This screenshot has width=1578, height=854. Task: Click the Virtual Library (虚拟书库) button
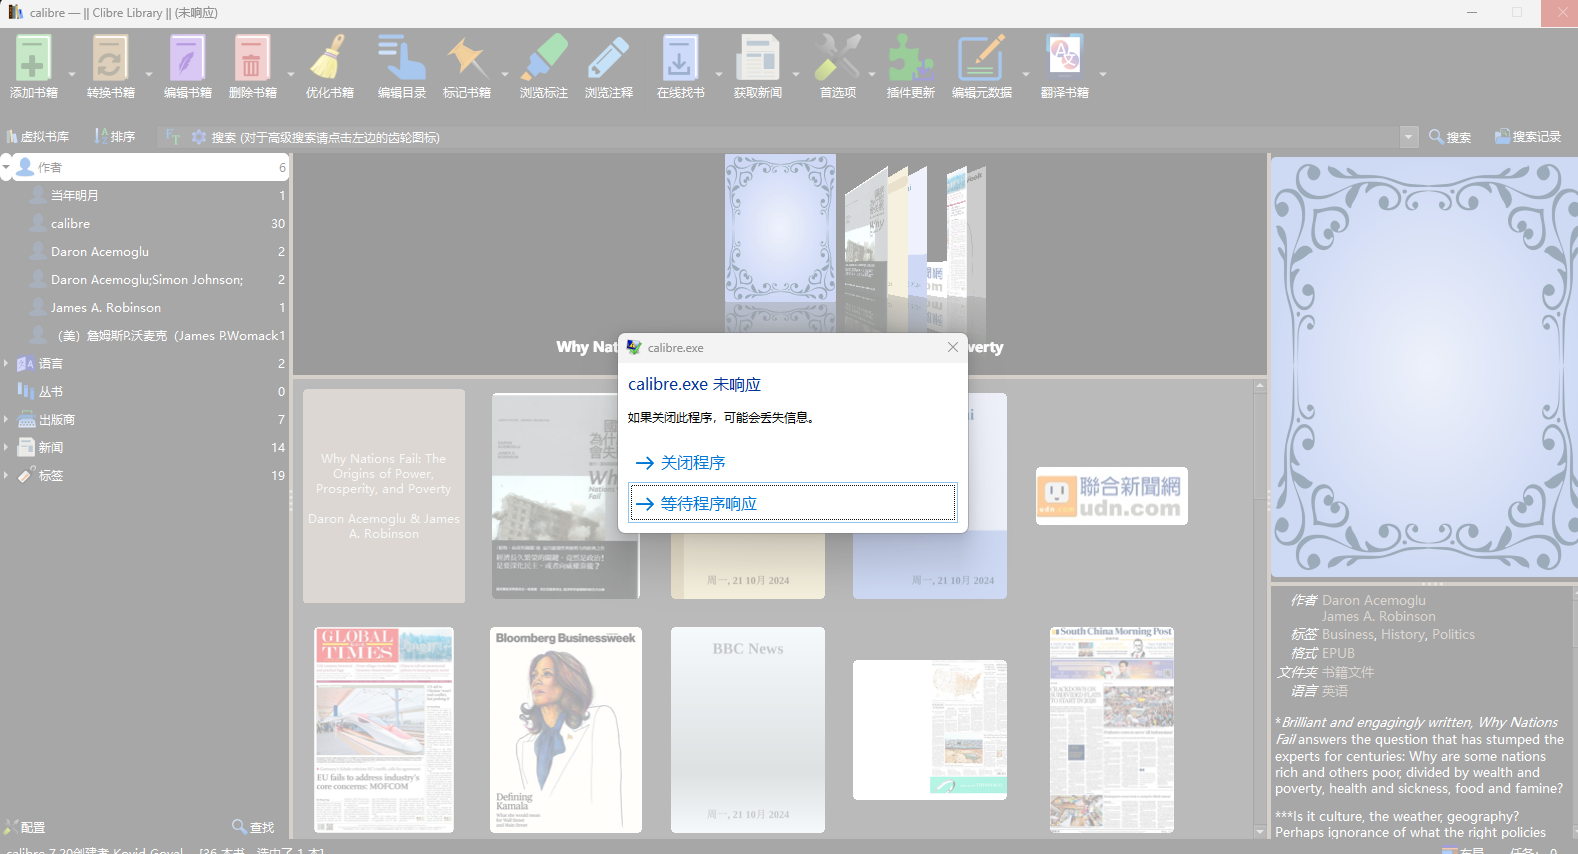[x=38, y=137]
